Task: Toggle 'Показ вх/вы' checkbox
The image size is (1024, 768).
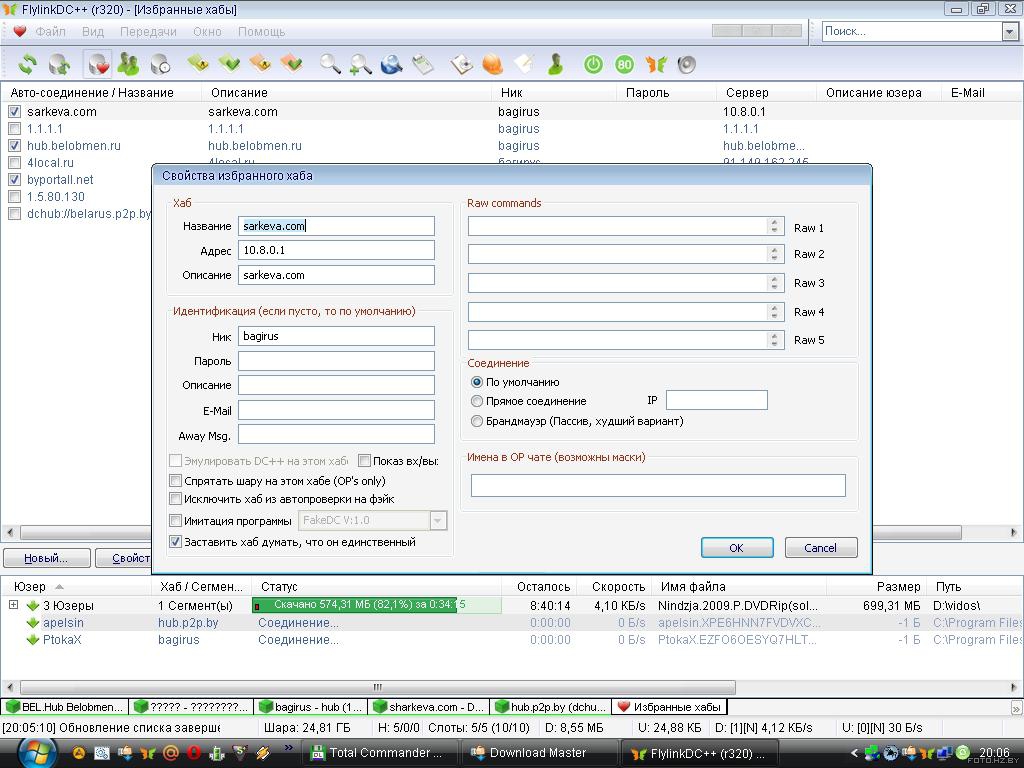Action: click(x=364, y=461)
